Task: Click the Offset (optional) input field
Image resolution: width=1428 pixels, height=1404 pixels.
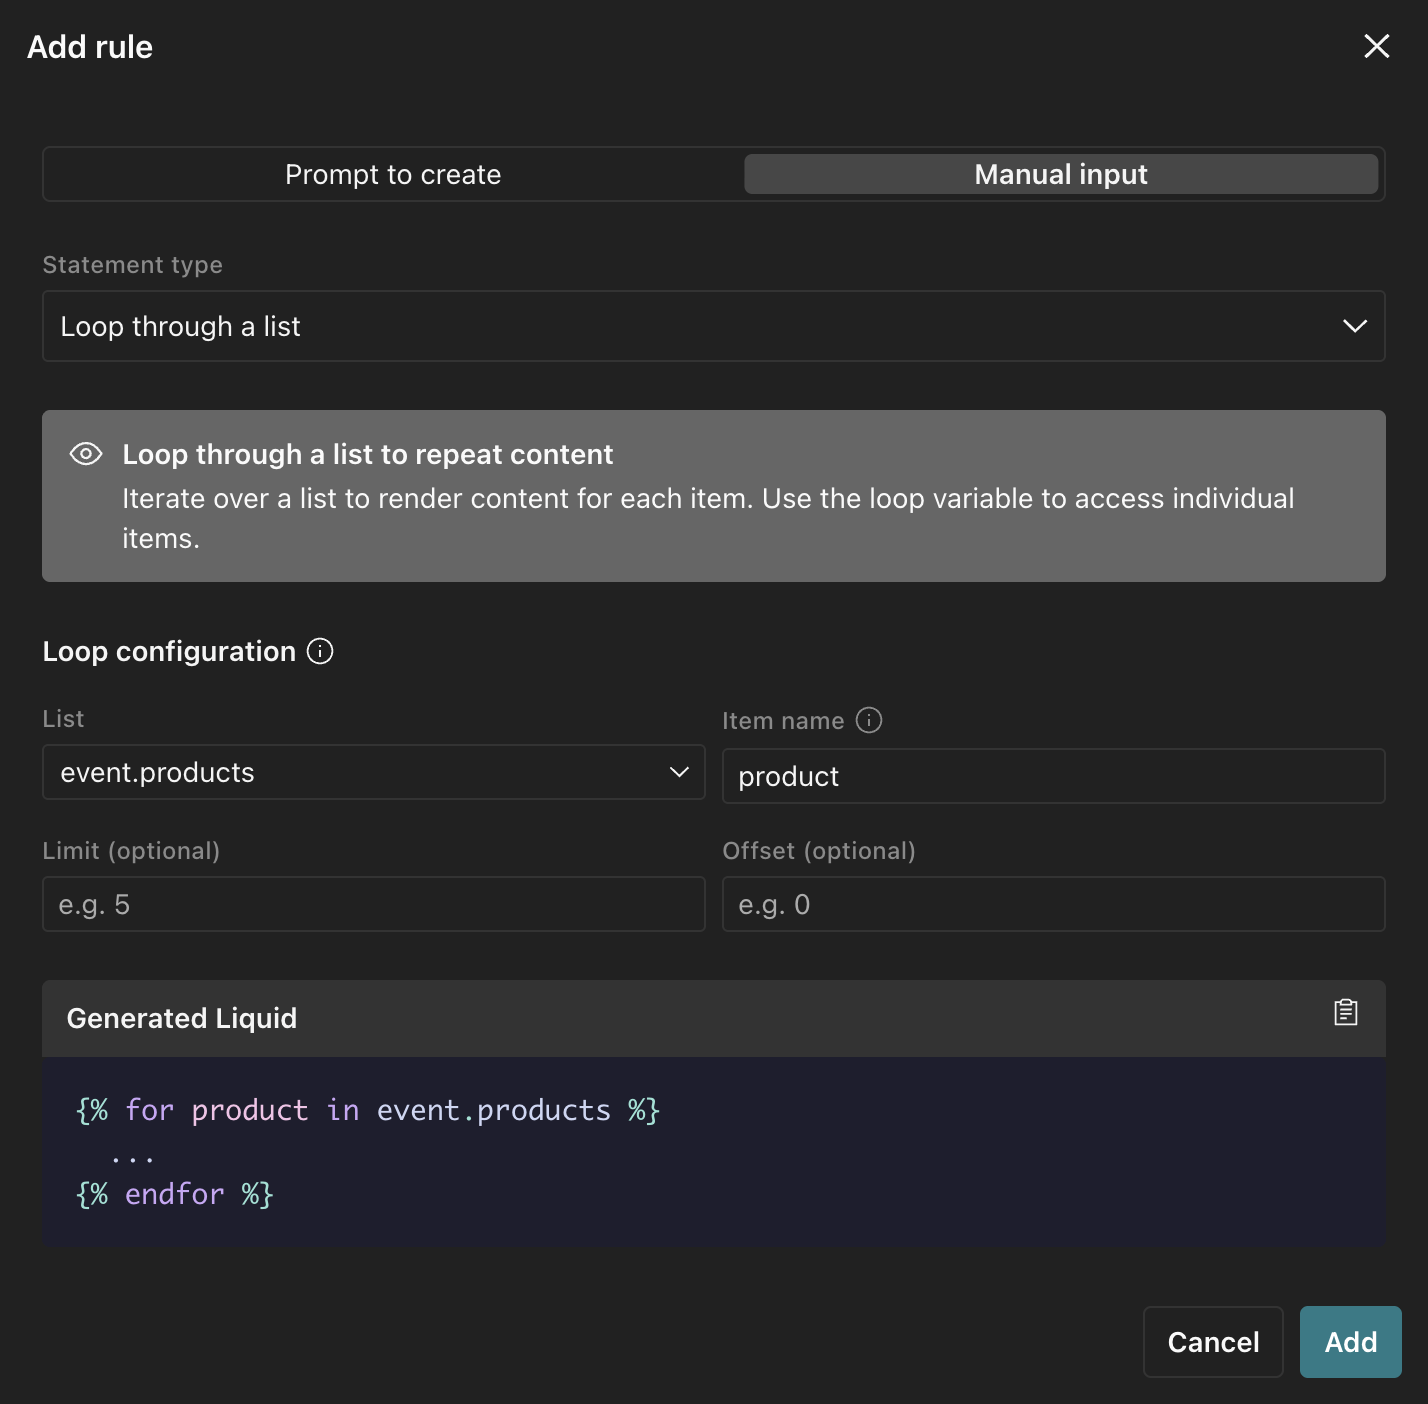Action: coord(1053,904)
